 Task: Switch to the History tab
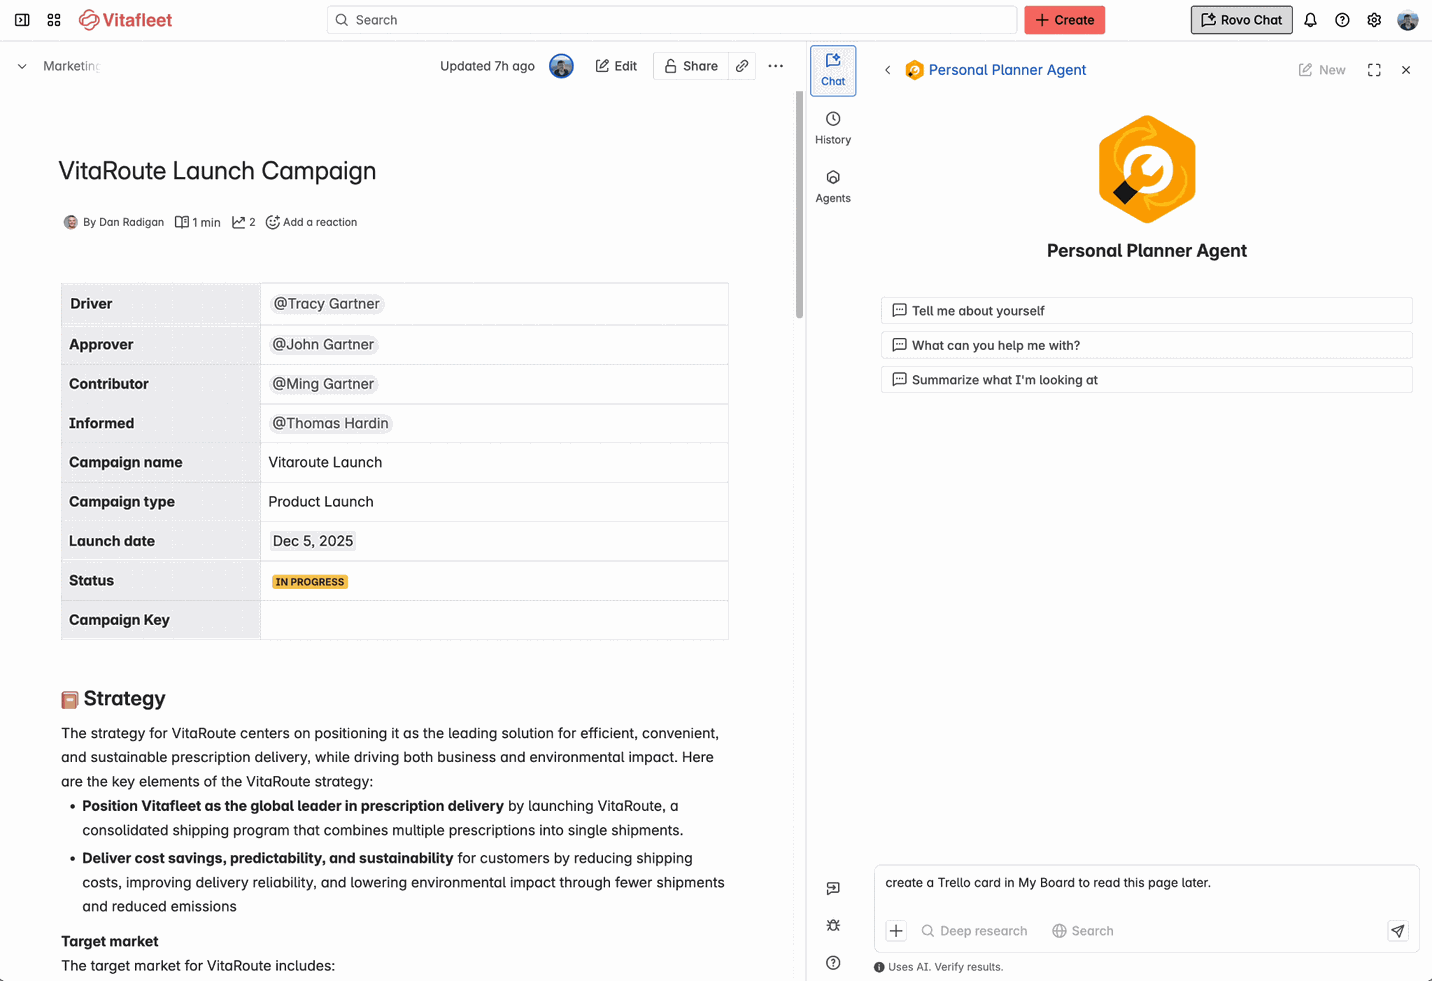pyautogui.click(x=833, y=128)
